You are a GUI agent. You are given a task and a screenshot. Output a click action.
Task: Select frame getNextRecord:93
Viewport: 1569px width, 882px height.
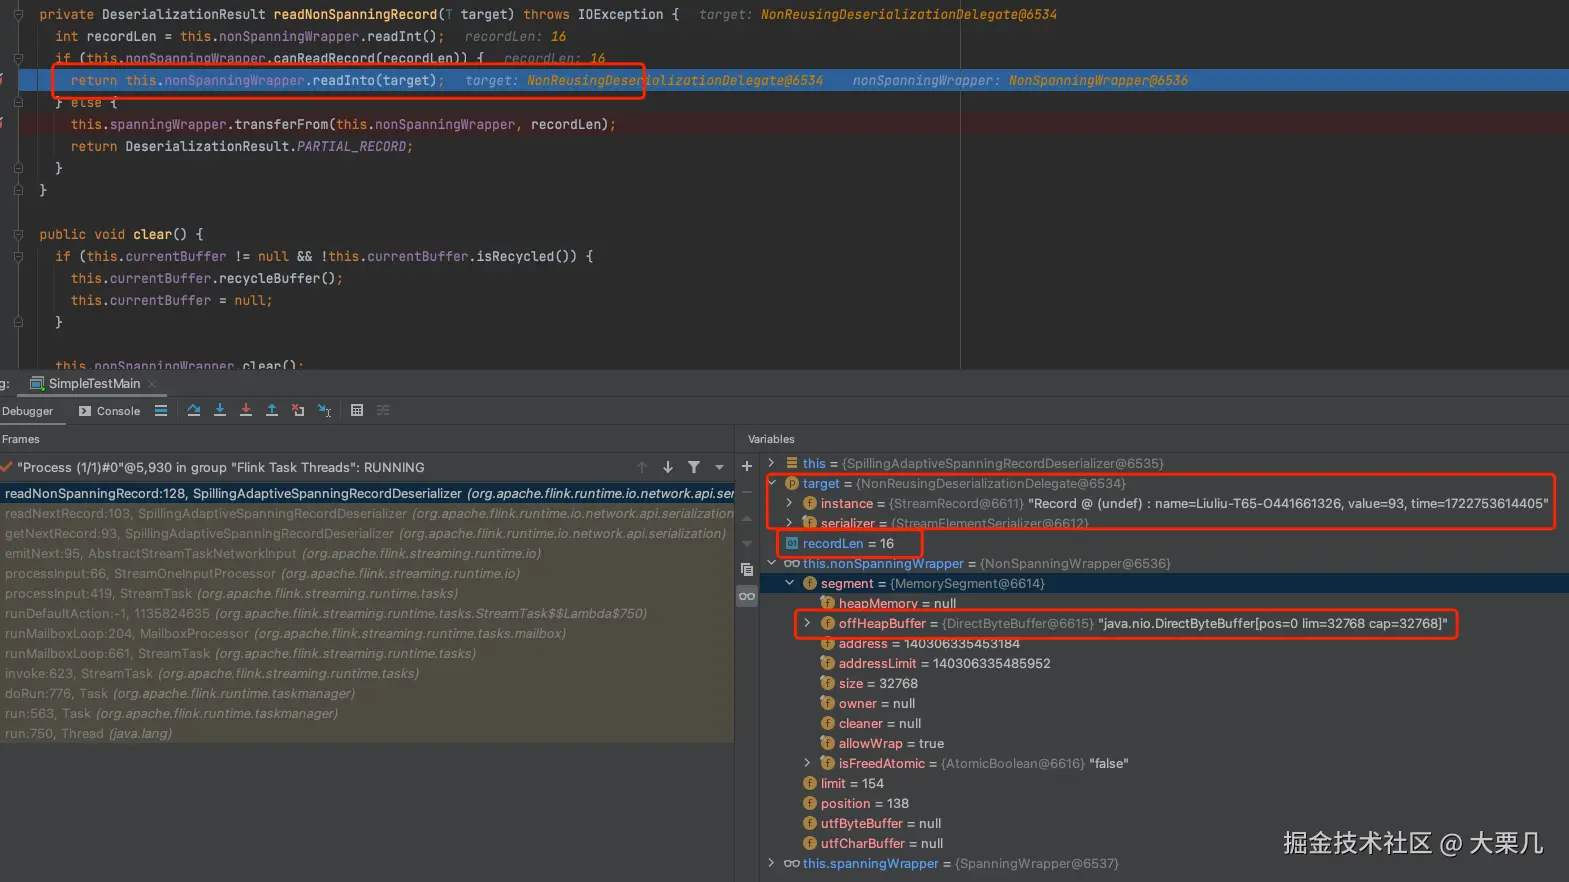click(367, 533)
